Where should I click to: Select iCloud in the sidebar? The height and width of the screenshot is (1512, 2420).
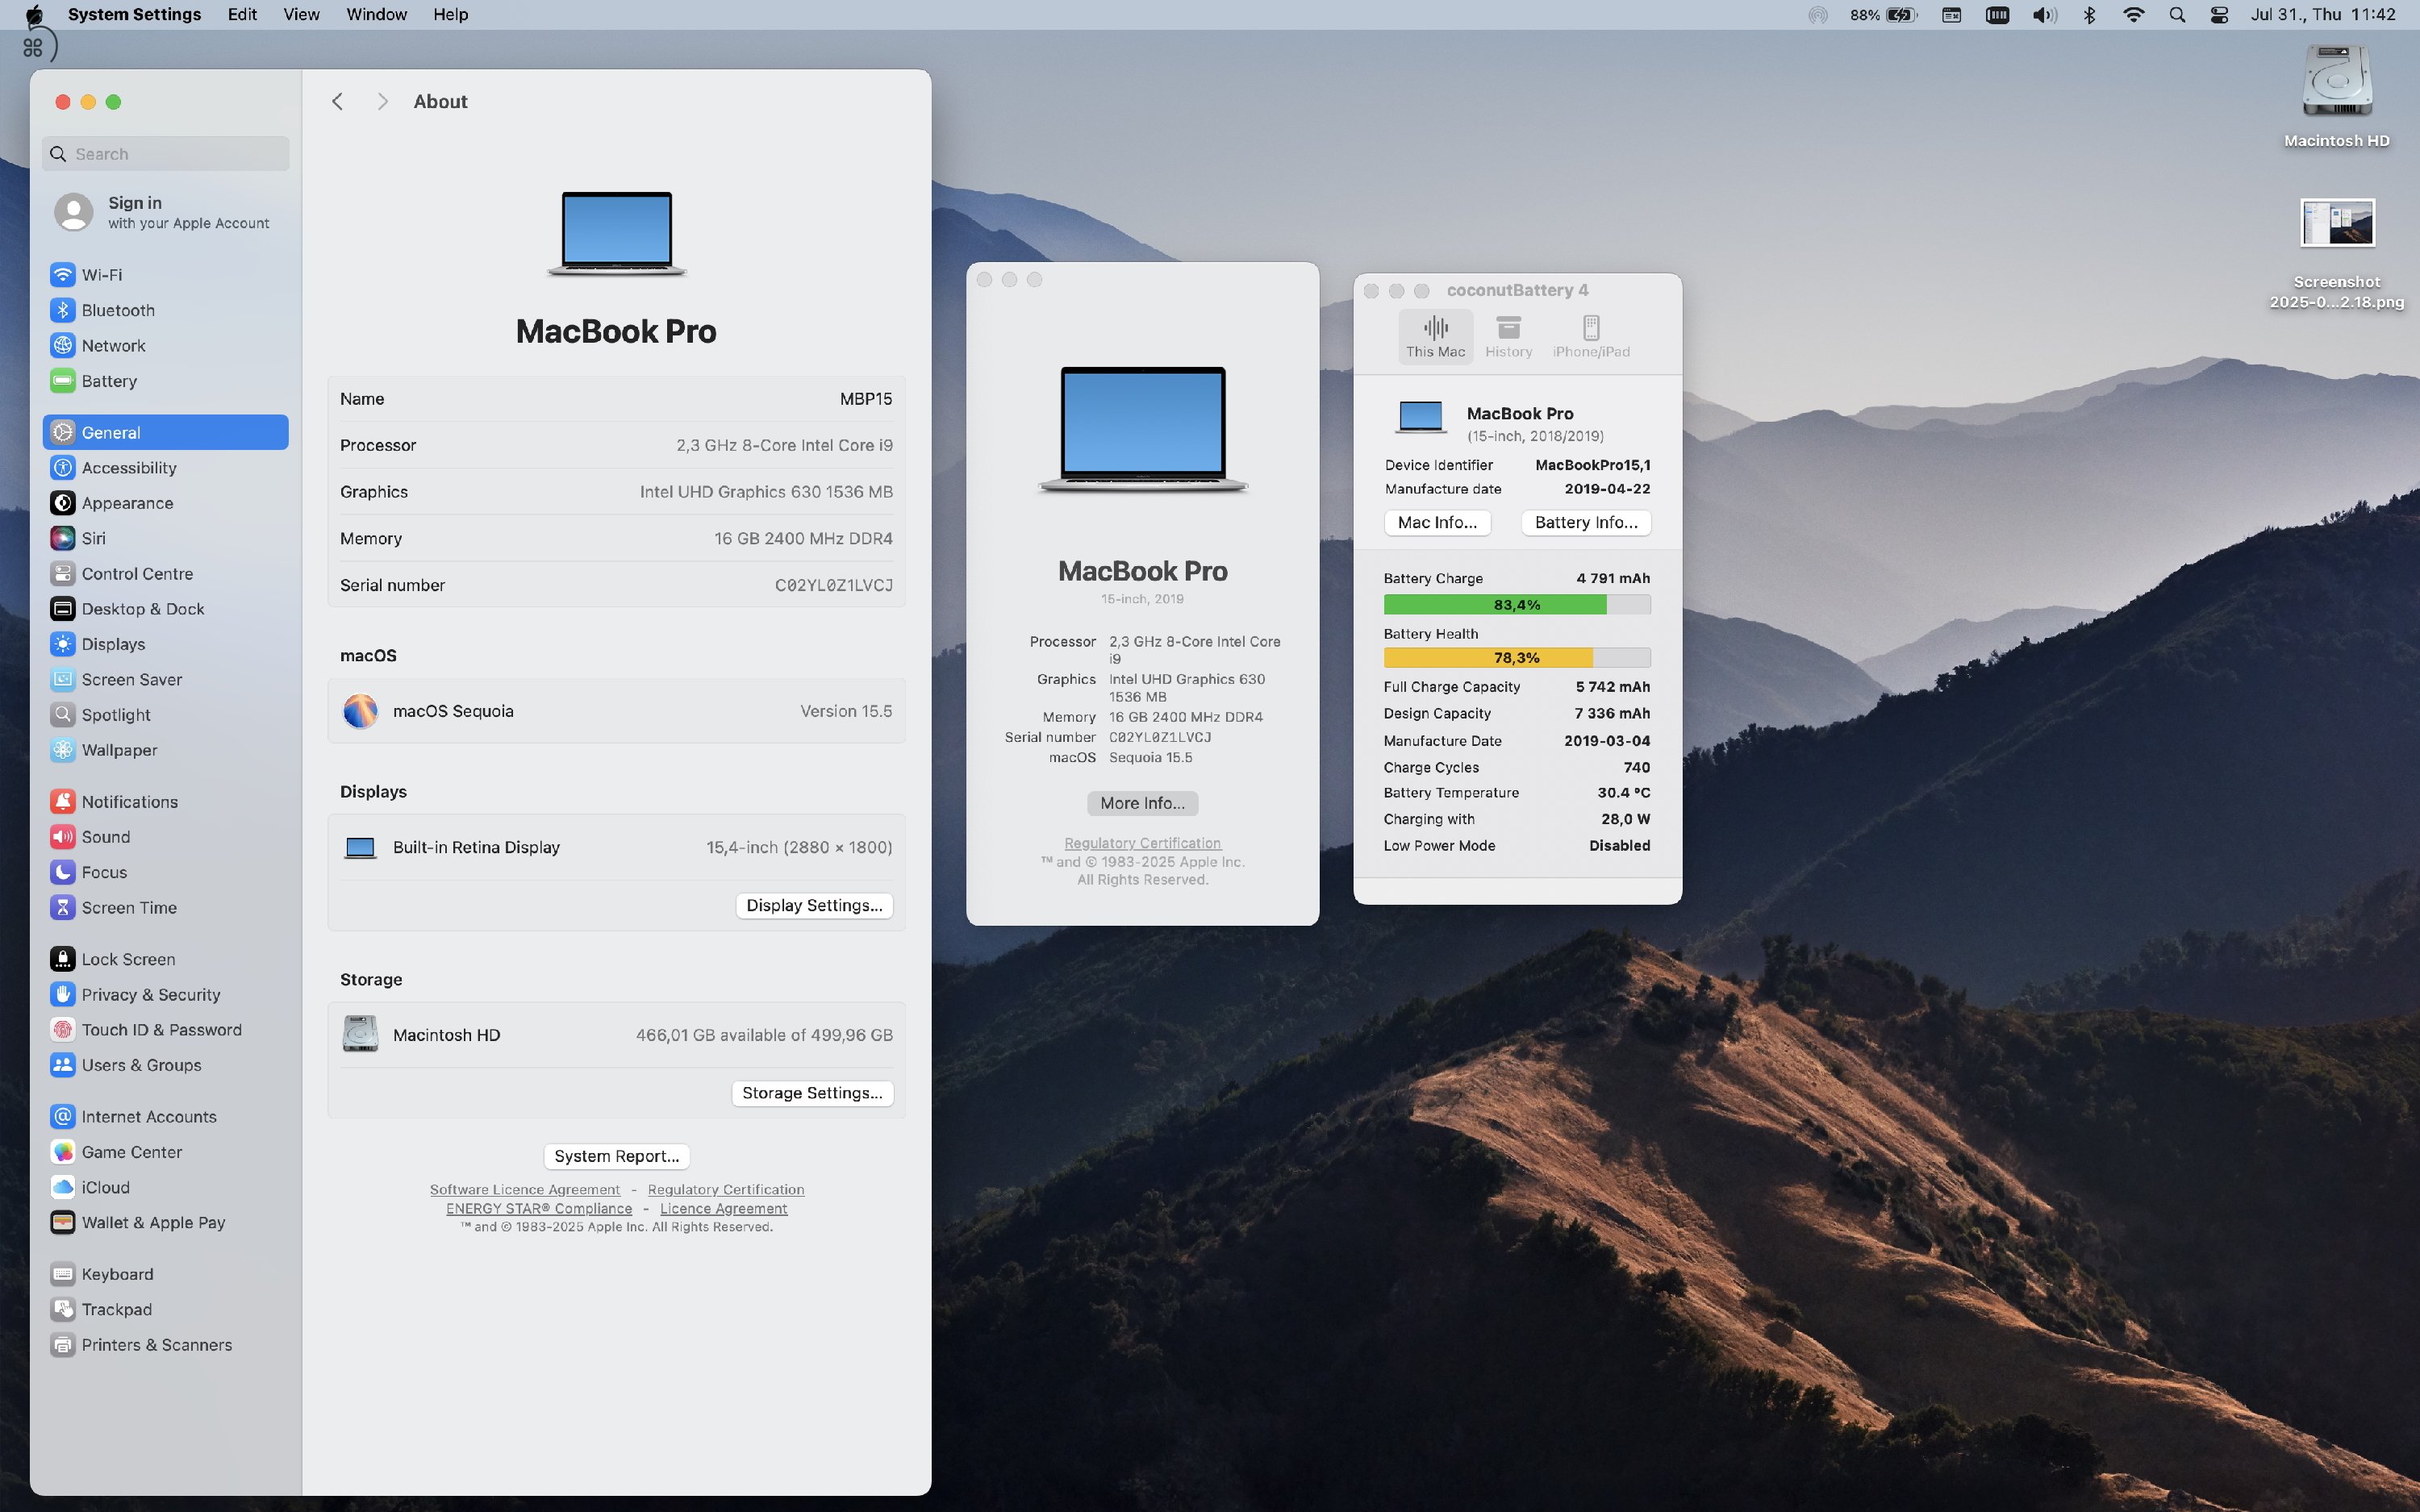[x=165, y=1187]
